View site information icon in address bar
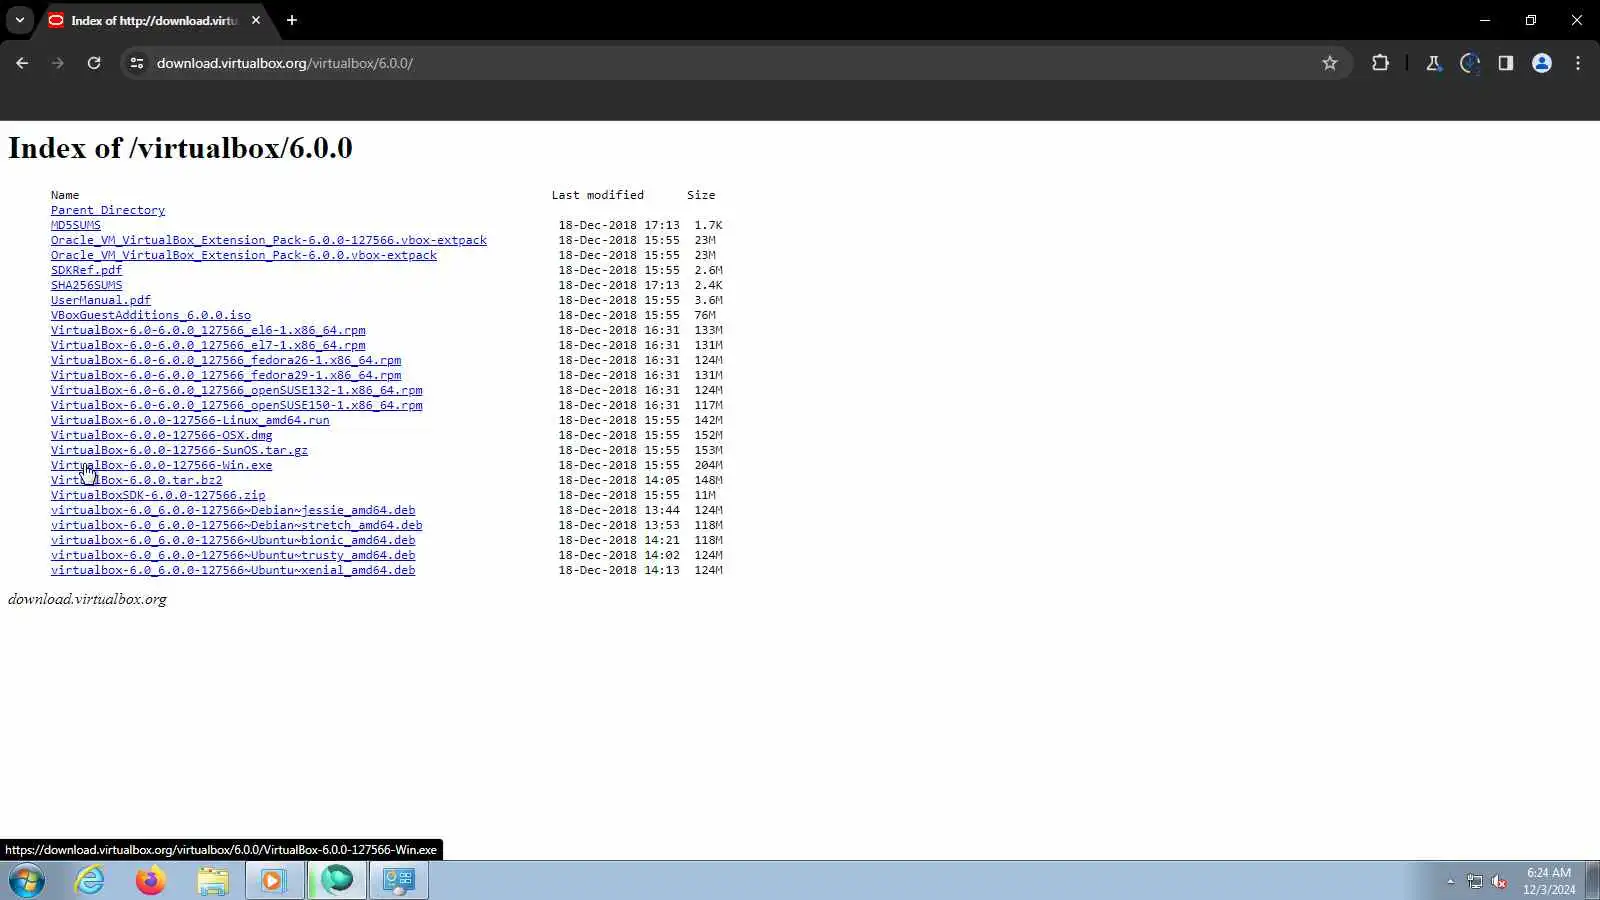The width and height of the screenshot is (1600, 900). tap(137, 63)
